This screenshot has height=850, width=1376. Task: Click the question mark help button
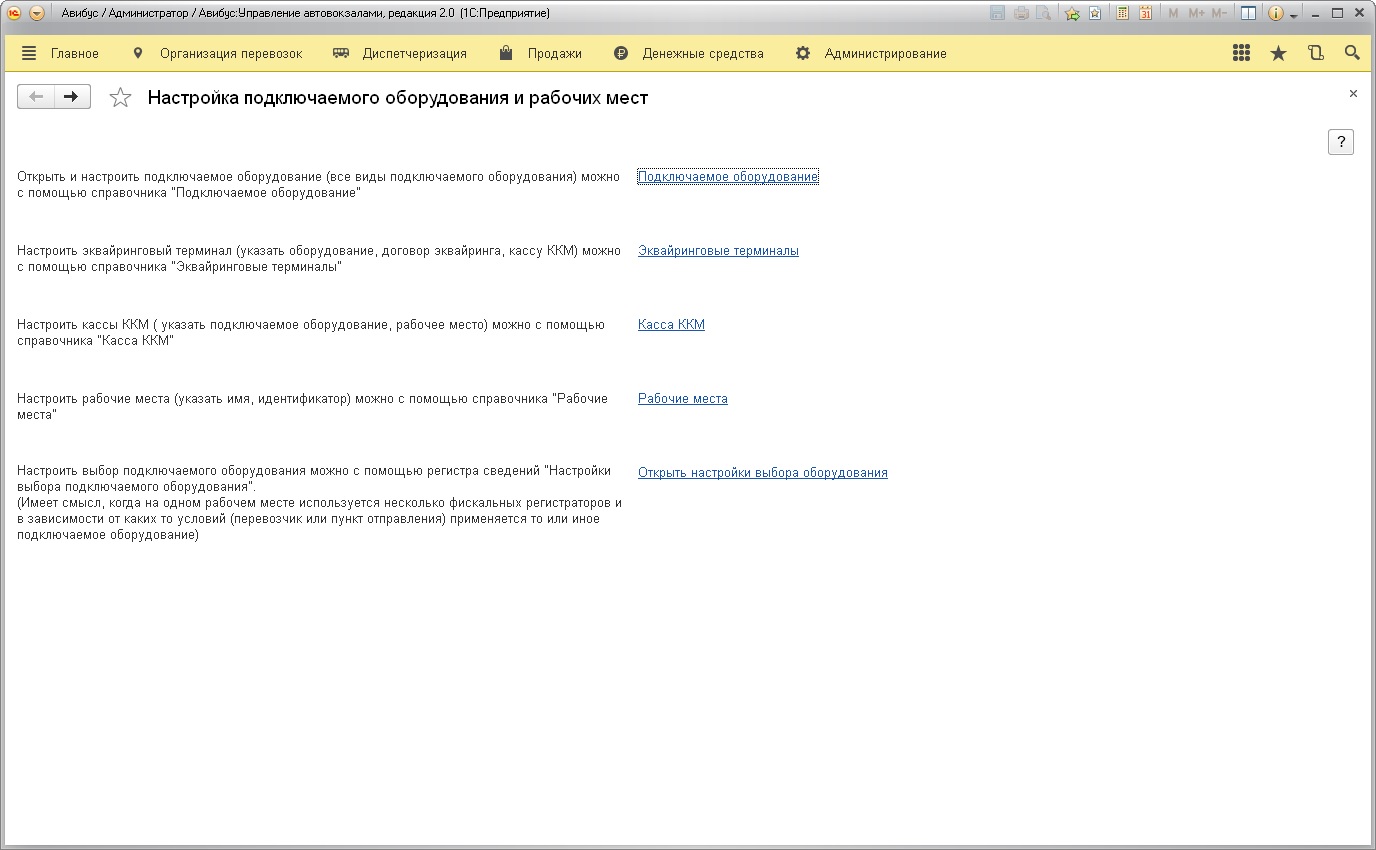click(1340, 142)
